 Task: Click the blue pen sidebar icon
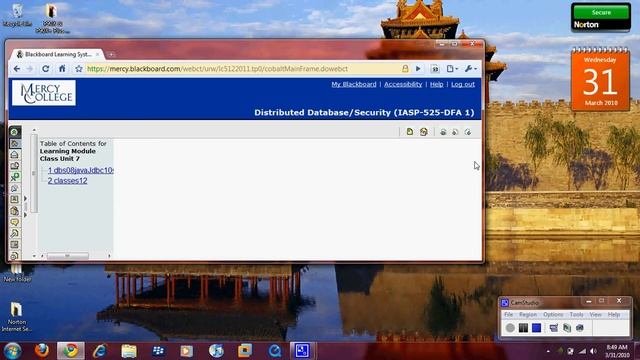click(14, 188)
